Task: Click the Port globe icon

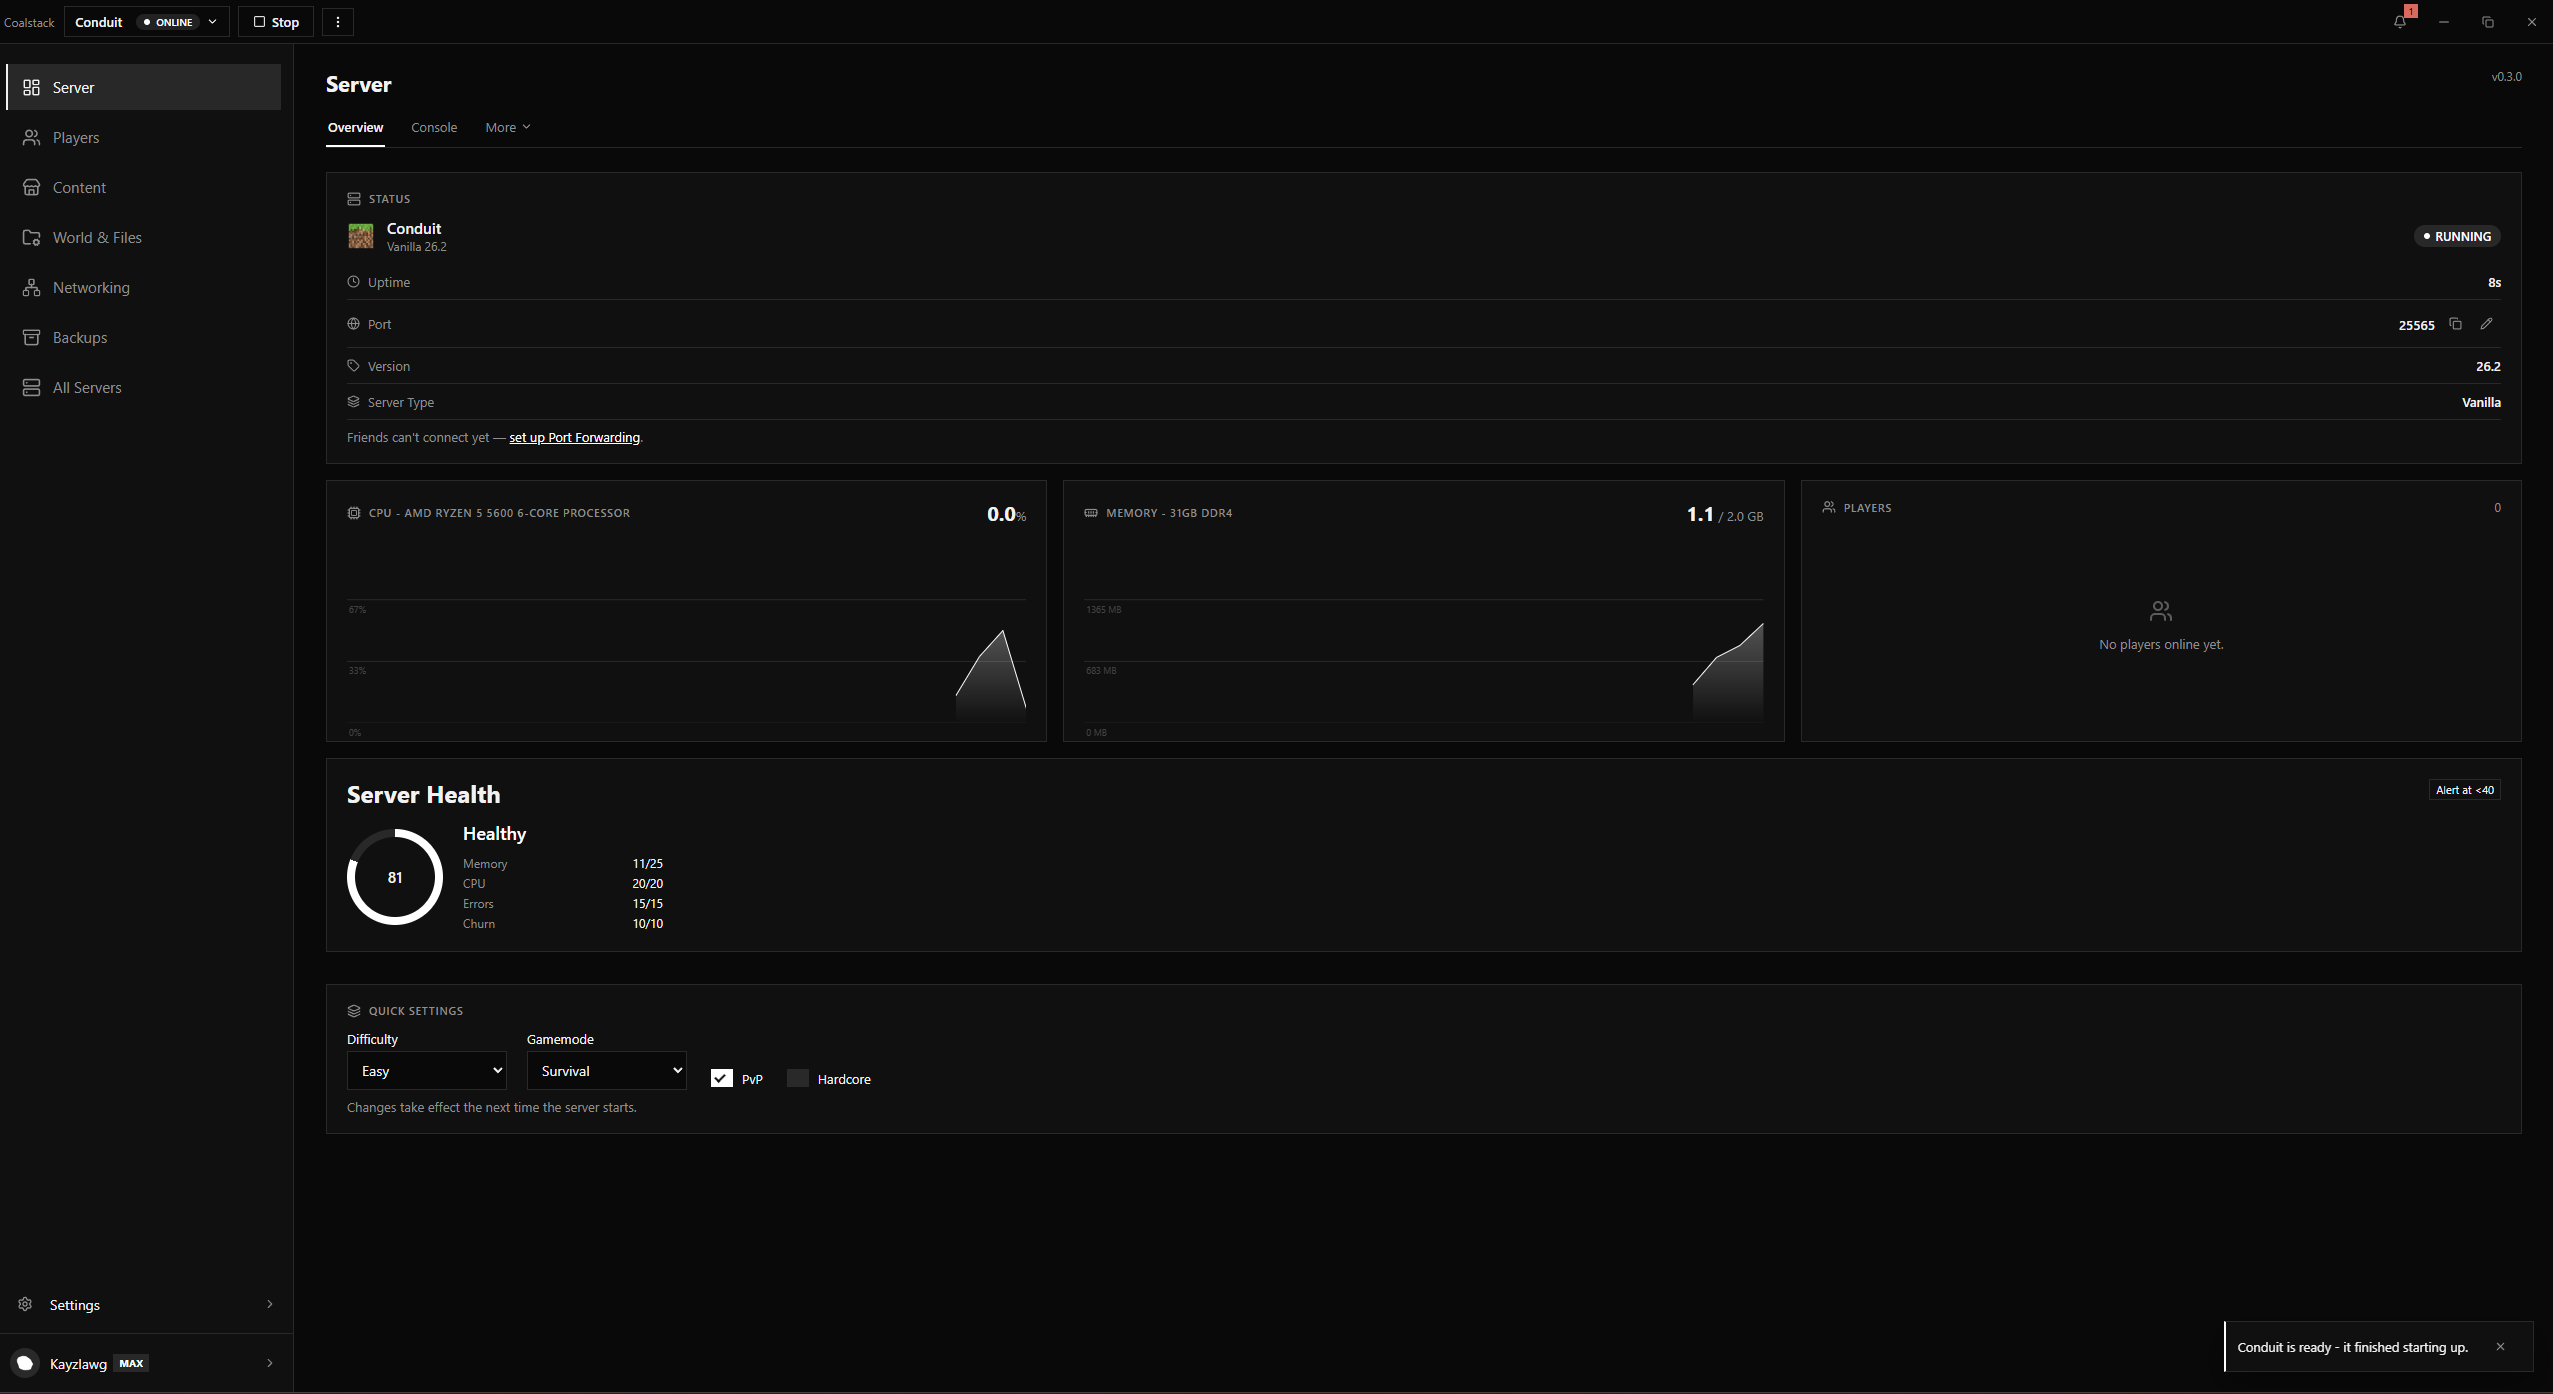Action: 353,324
